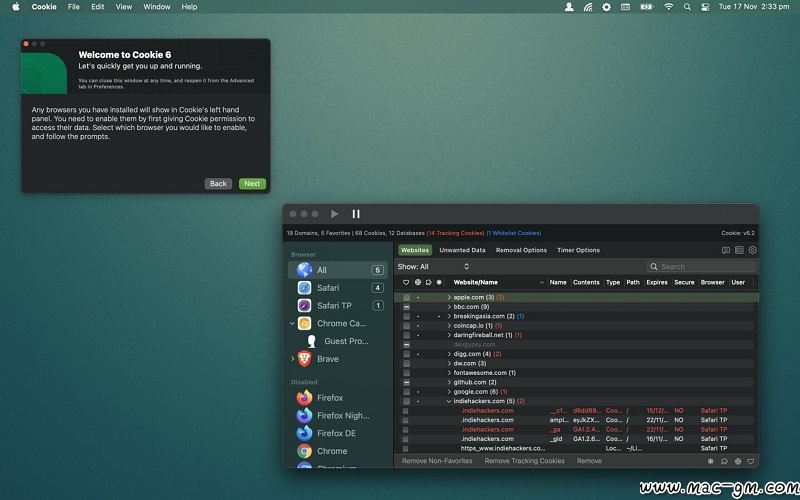This screenshot has width=800, height=500.
Task: Select Safari TP in the browser sidebar
Action: coord(338,306)
